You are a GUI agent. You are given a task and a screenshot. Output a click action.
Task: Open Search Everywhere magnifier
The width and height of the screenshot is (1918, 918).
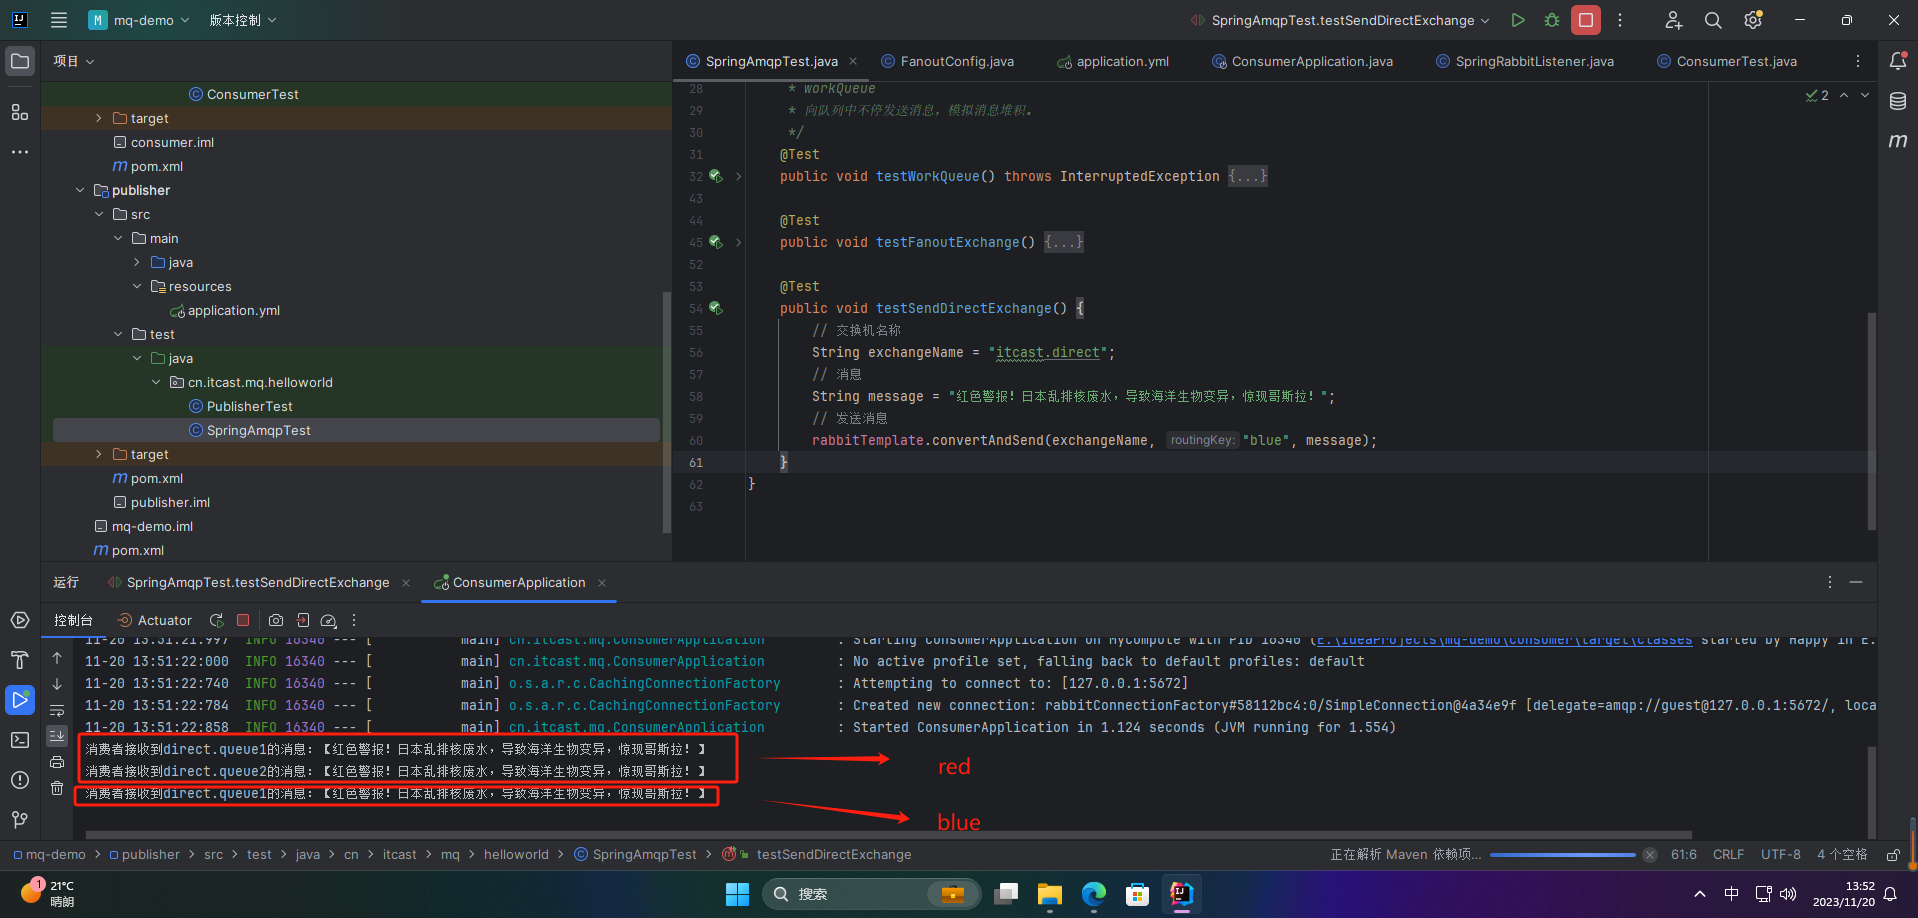tap(1713, 20)
